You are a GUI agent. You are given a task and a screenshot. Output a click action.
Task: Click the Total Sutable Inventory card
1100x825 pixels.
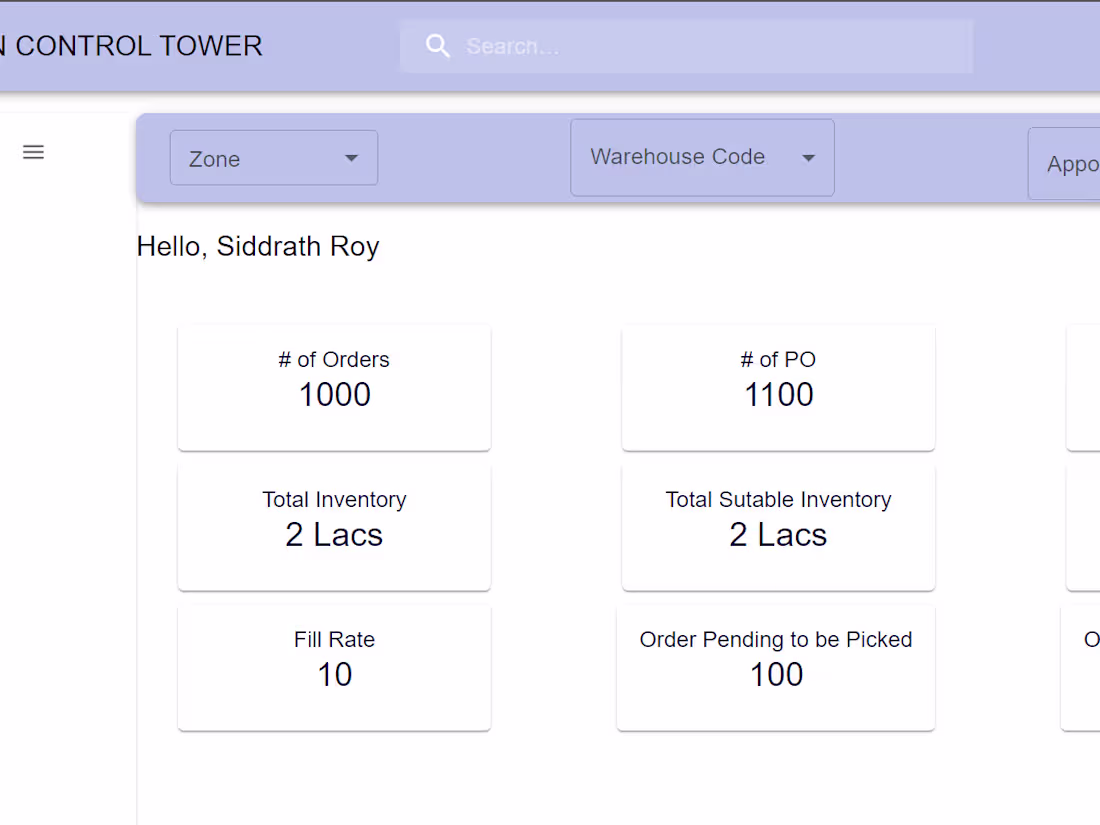pyautogui.click(x=778, y=527)
